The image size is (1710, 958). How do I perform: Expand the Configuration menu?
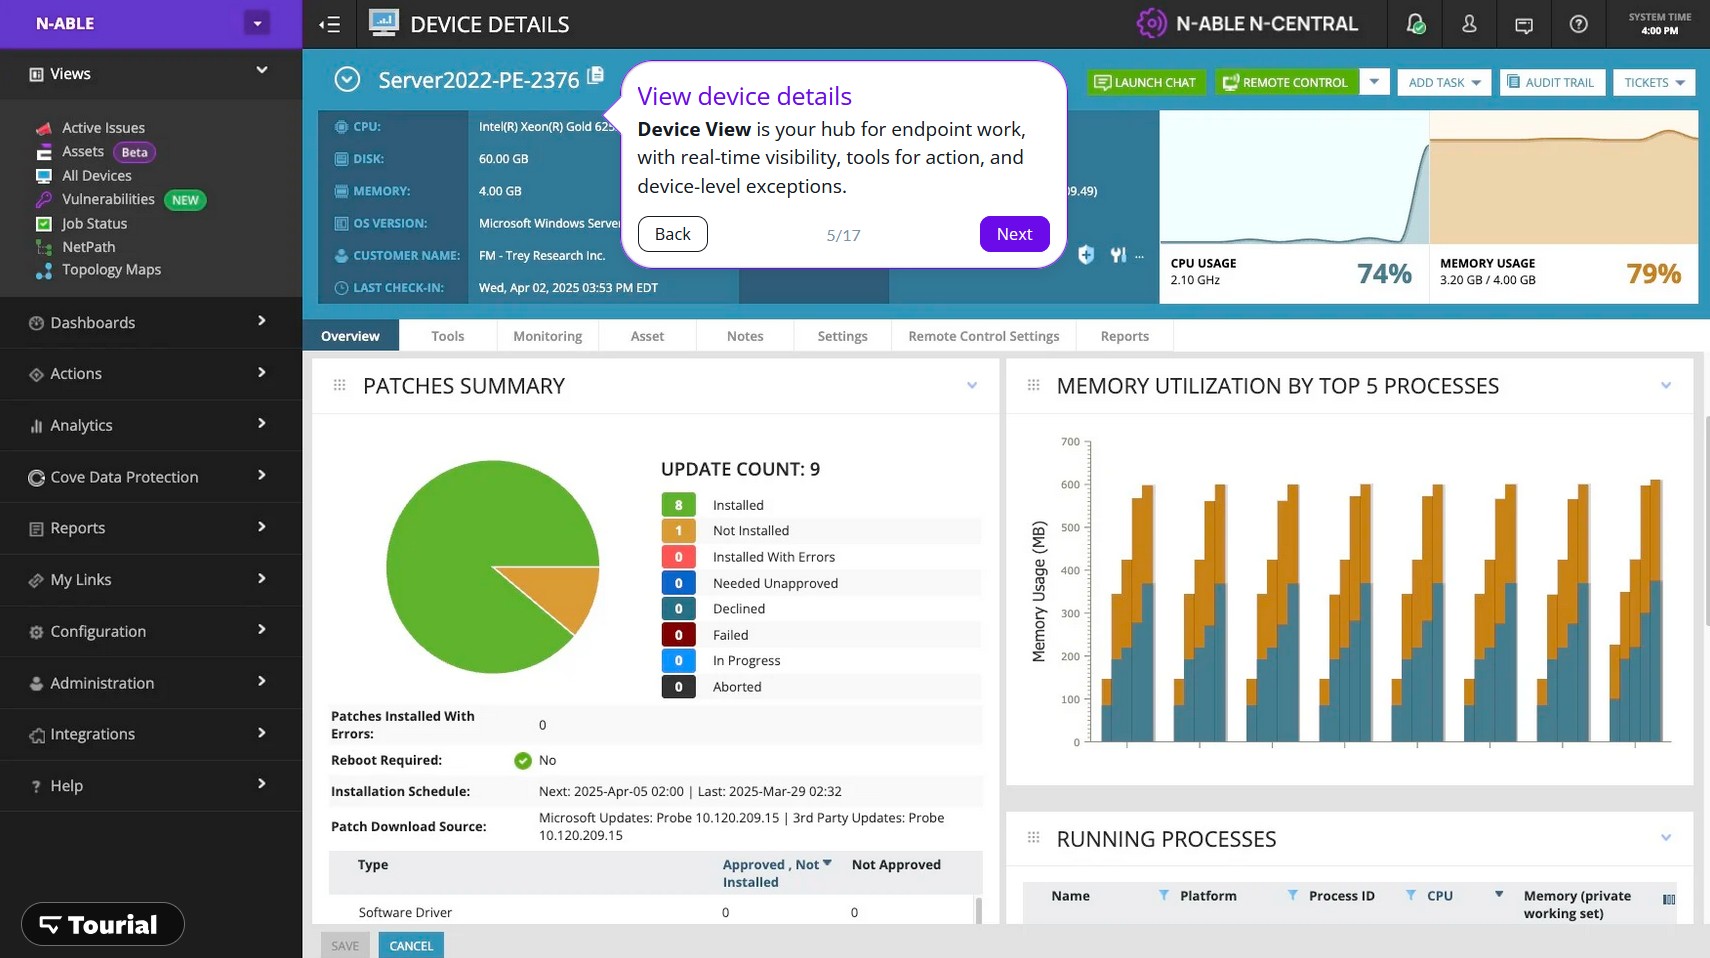[x=262, y=630]
